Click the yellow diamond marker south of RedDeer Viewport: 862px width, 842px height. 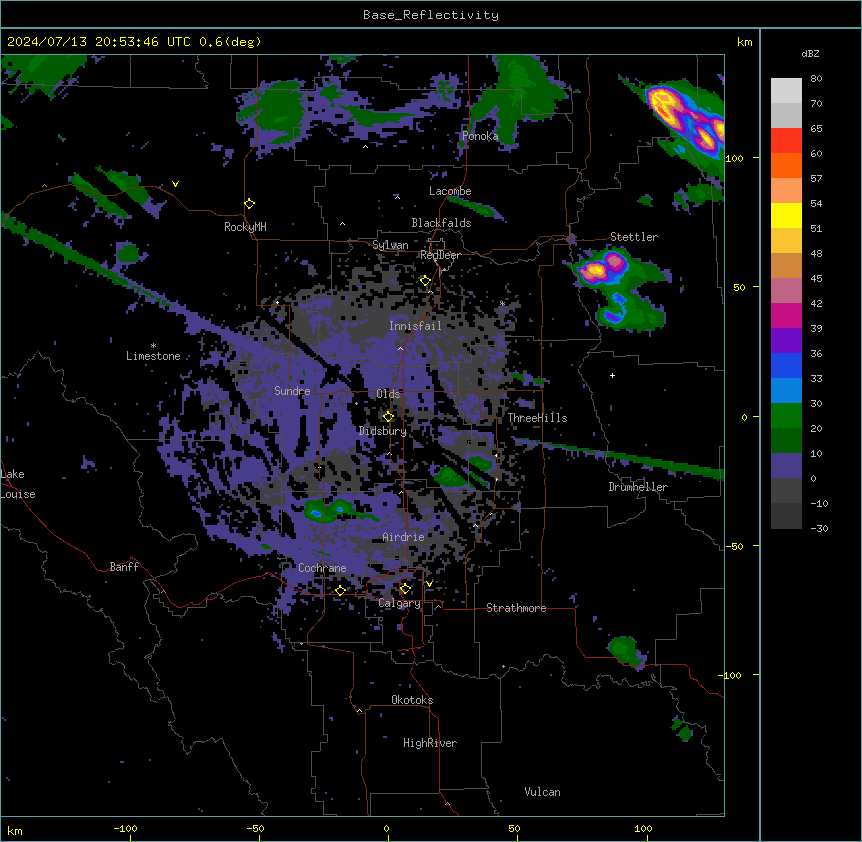point(425,281)
